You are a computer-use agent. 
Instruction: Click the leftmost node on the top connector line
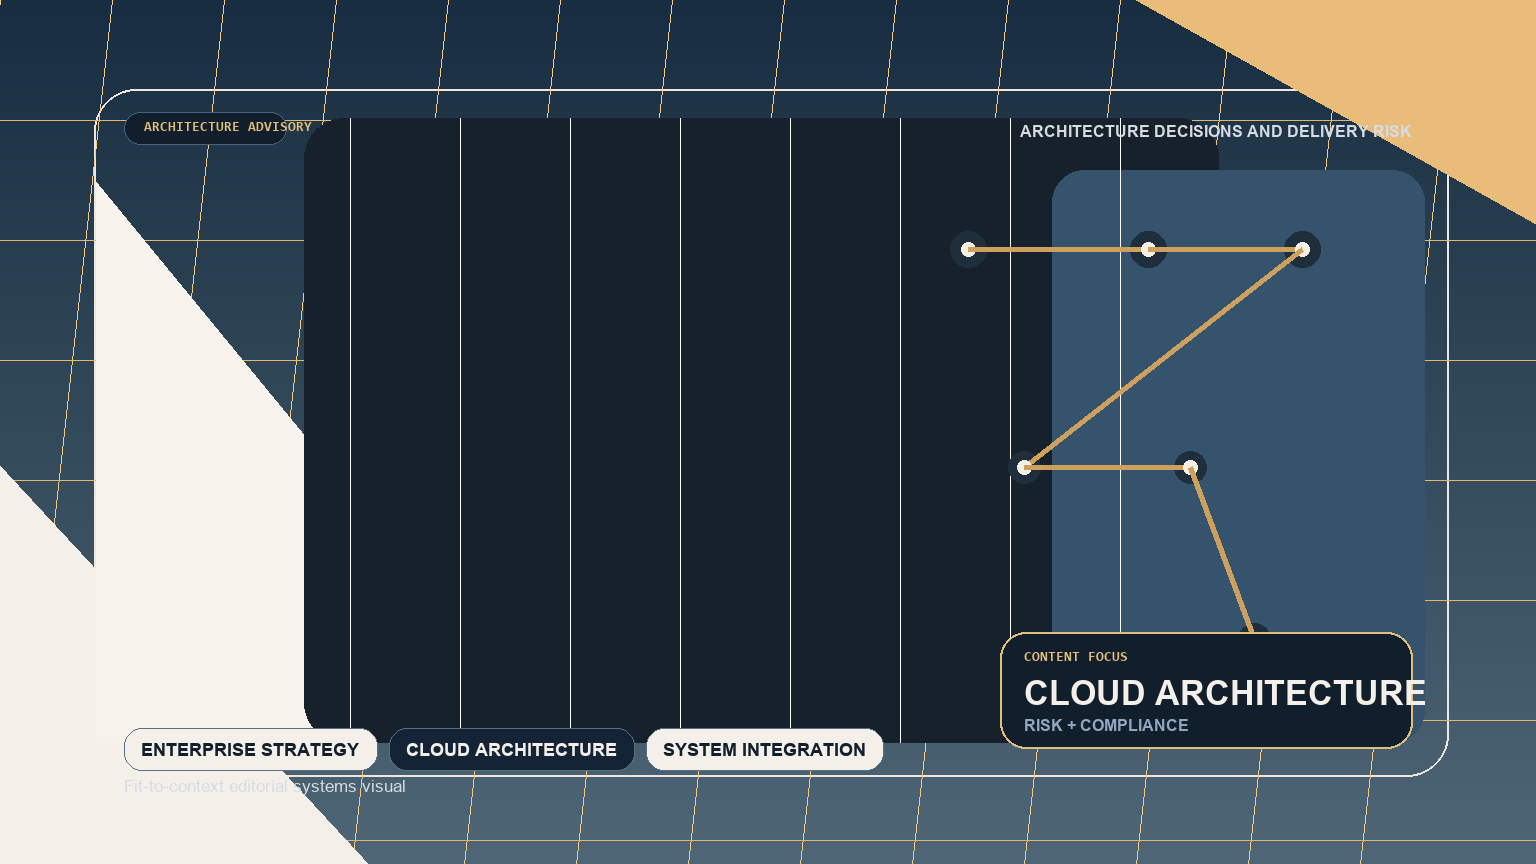(x=968, y=250)
